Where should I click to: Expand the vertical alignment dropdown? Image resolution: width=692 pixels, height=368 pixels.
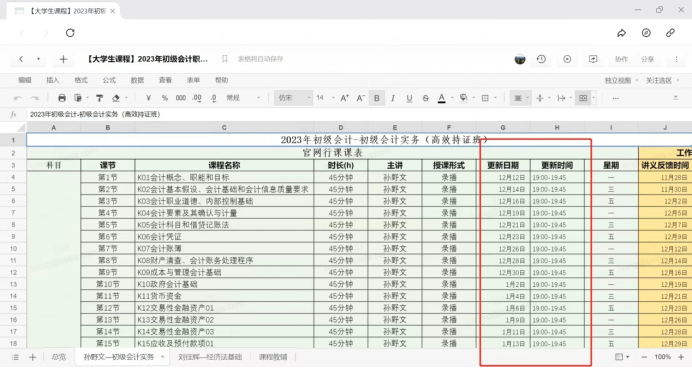(549, 98)
